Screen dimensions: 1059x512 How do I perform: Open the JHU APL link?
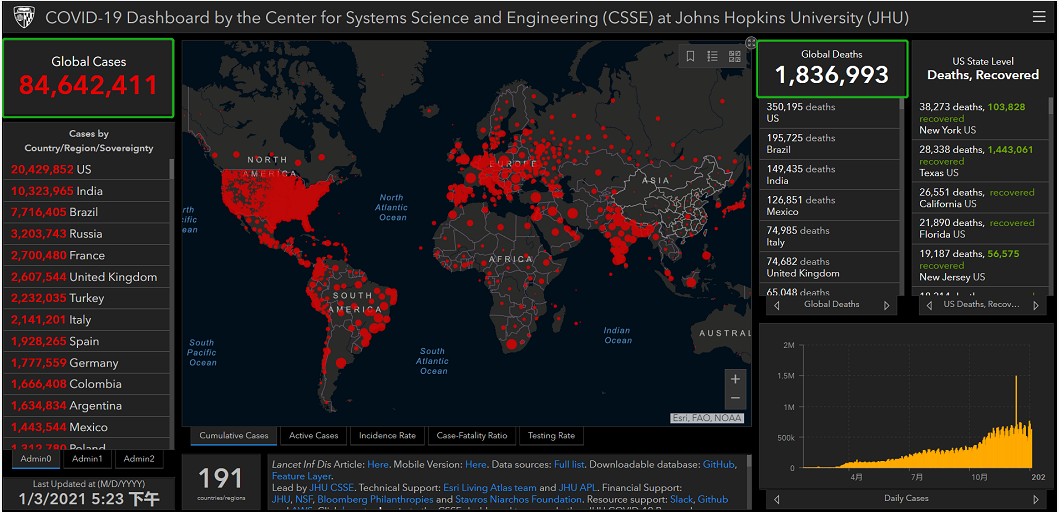coord(575,488)
